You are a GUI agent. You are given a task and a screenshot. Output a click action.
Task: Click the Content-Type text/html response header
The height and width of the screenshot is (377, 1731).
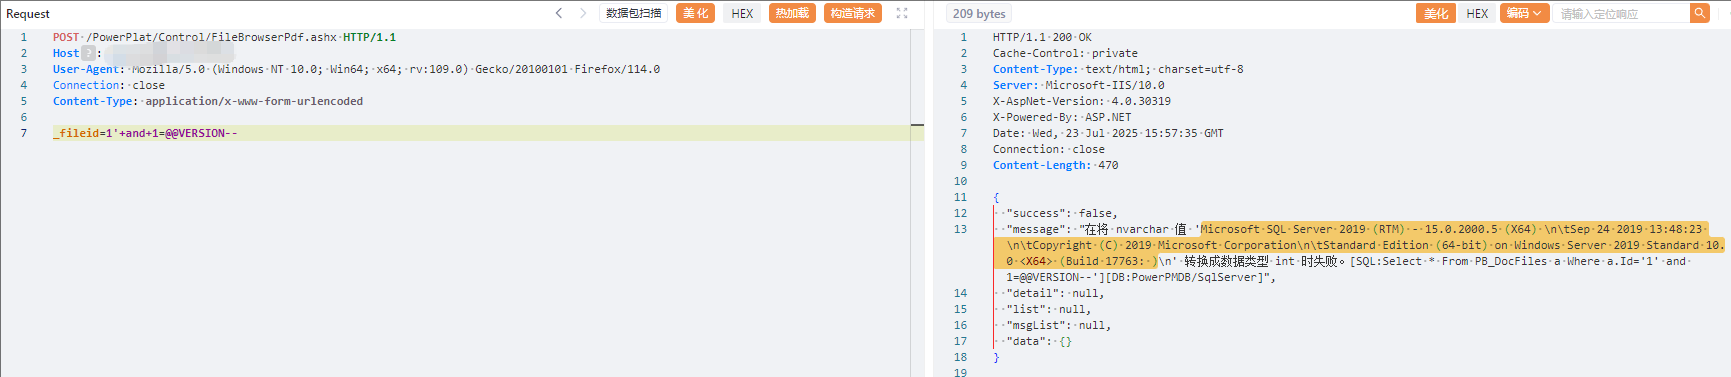pyautogui.click(x=1118, y=69)
